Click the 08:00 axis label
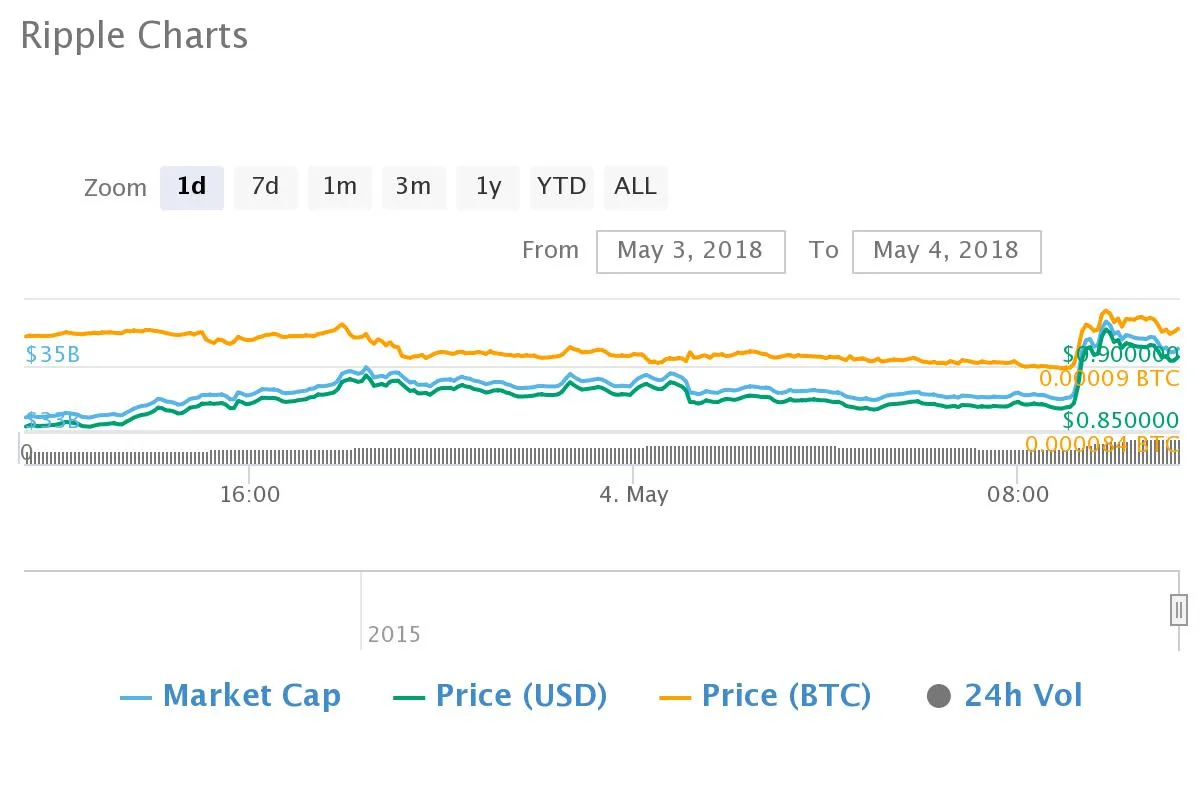 coord(1018,494)
